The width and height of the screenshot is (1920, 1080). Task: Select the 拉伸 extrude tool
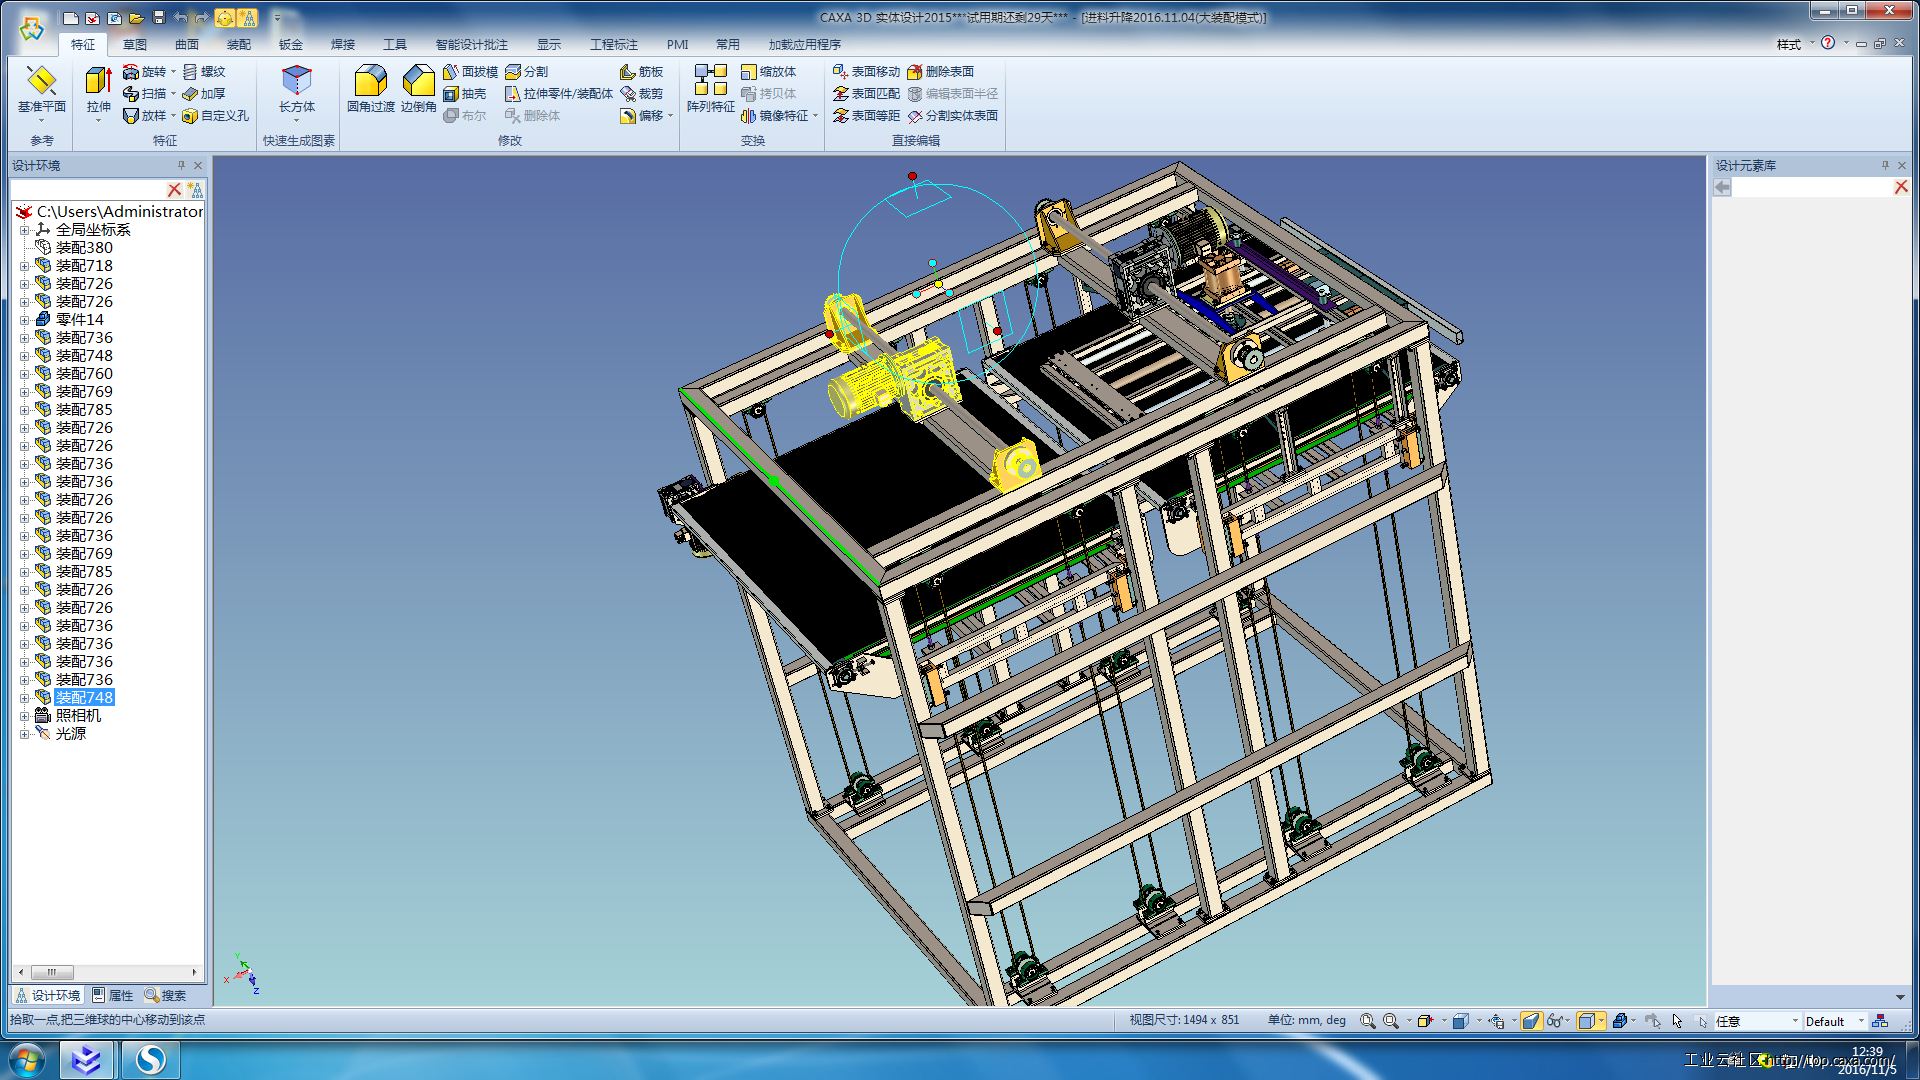coord(98,81)
